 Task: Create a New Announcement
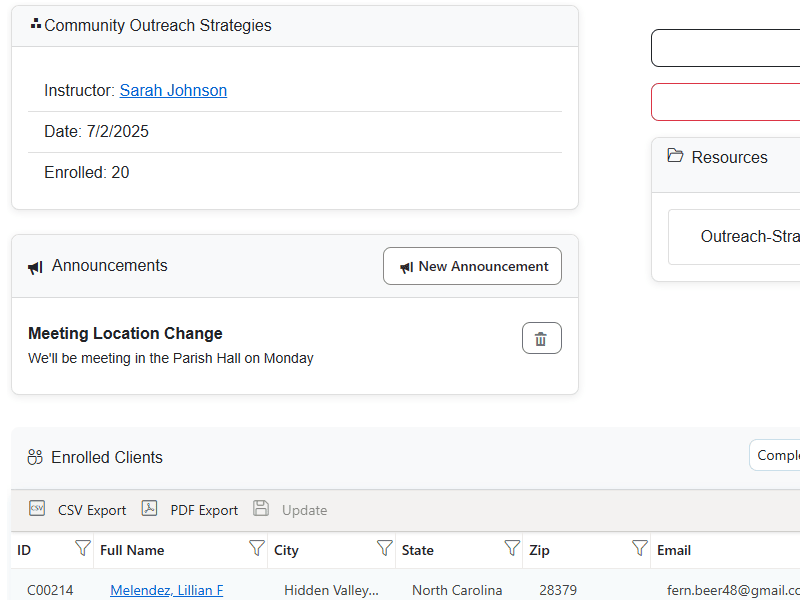point(472,266)
